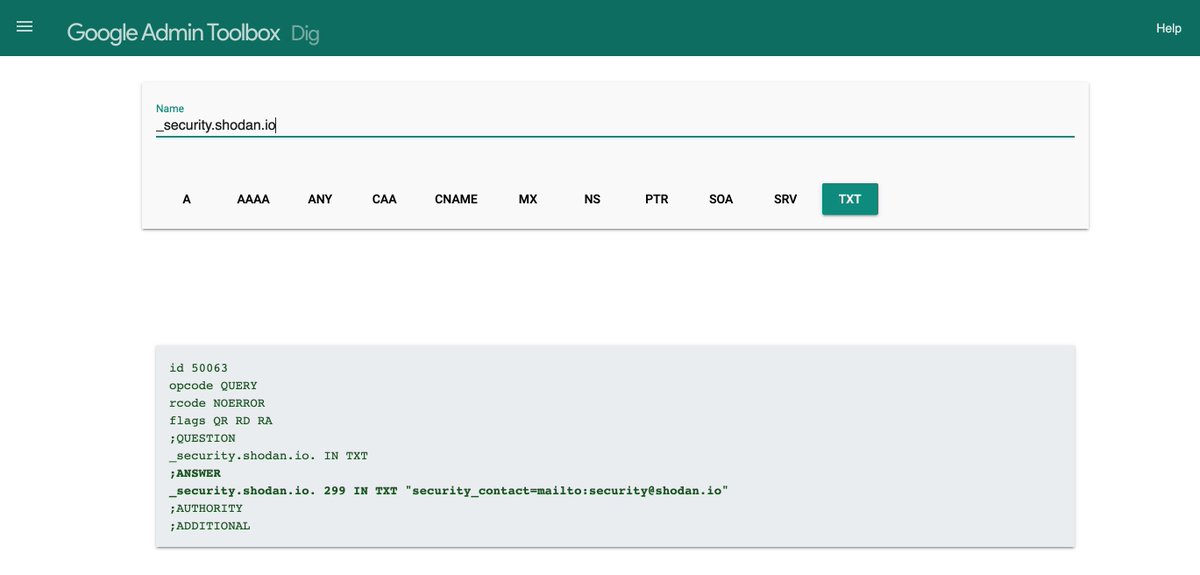Click the TXT answer with security_contact mailto

click(448, 491)
